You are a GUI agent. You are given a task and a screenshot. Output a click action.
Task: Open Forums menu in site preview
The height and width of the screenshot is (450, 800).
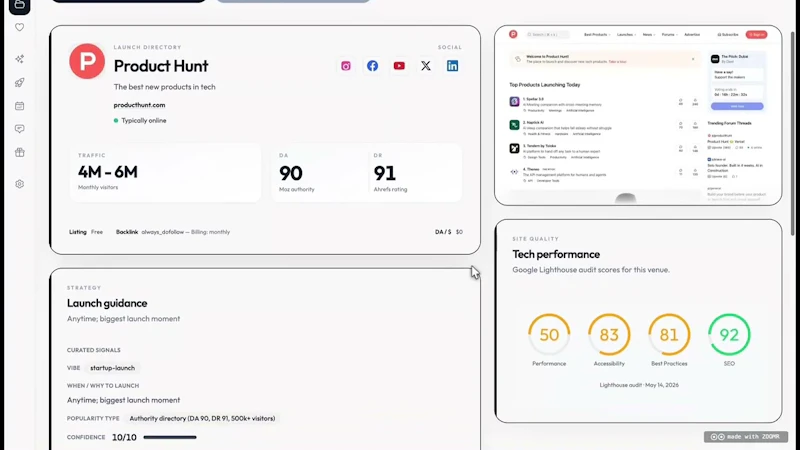pos(669,35)
